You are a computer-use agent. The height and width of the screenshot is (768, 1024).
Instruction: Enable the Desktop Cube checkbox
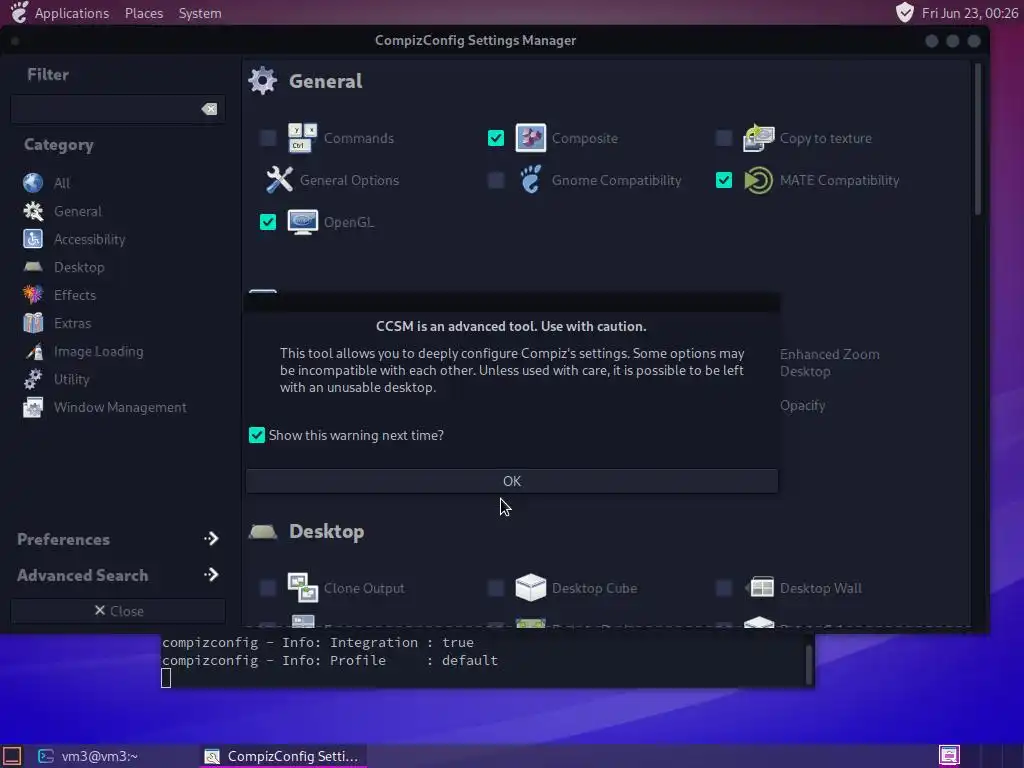coord(496,588)
